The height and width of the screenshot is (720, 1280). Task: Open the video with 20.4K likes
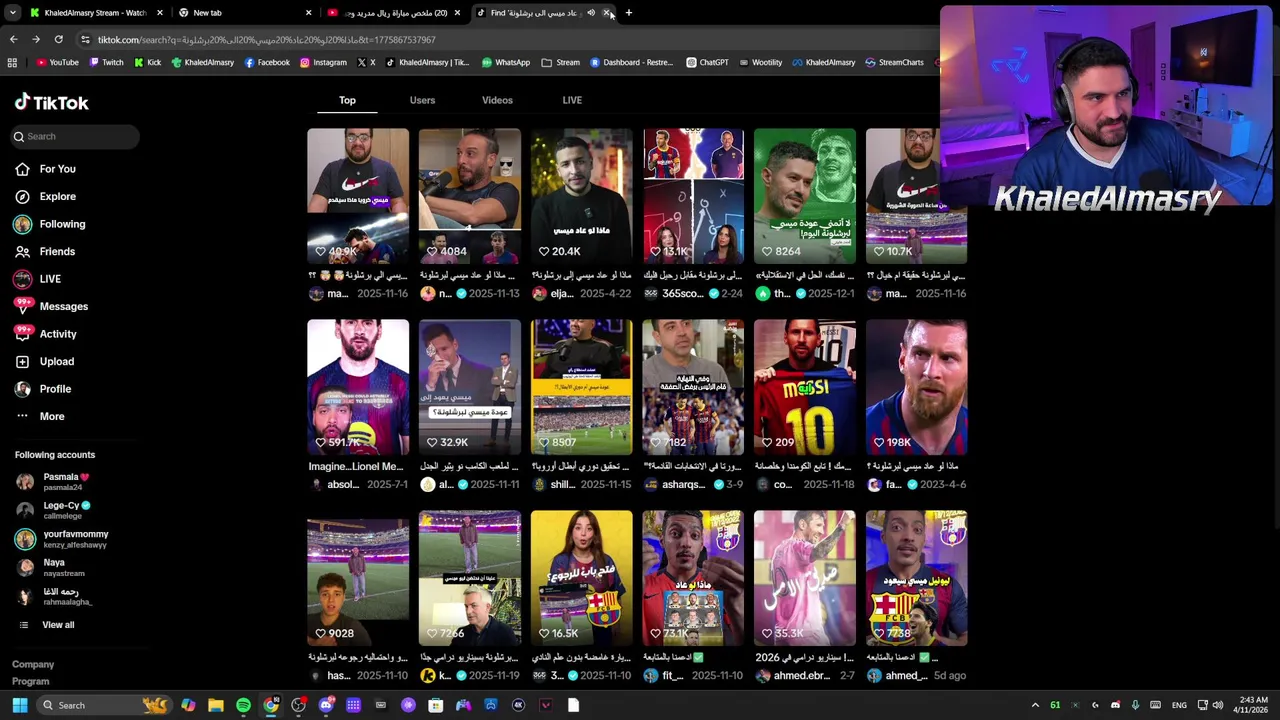point(582,196)
